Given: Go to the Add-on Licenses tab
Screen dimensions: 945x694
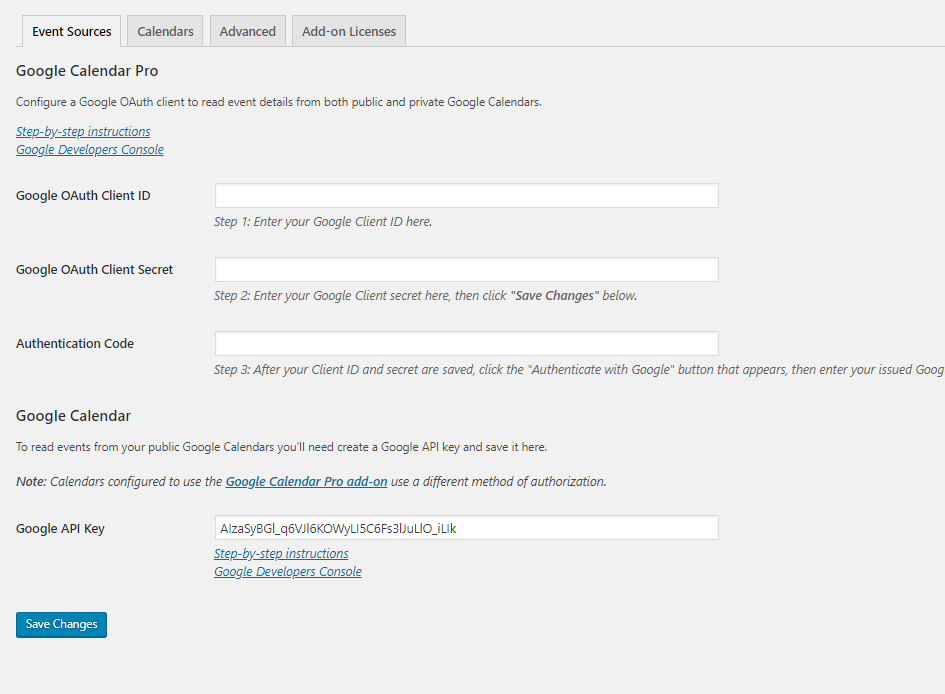Looking at the screenshot, I should 349,31.
